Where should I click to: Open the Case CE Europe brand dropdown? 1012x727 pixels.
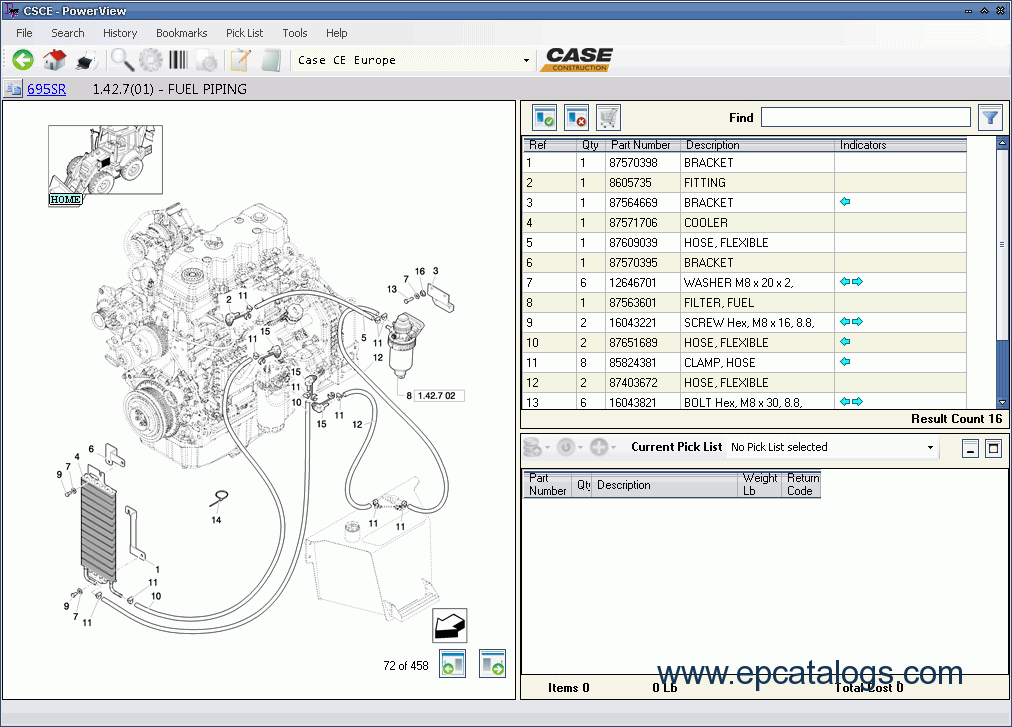click(x=526, y=61)
